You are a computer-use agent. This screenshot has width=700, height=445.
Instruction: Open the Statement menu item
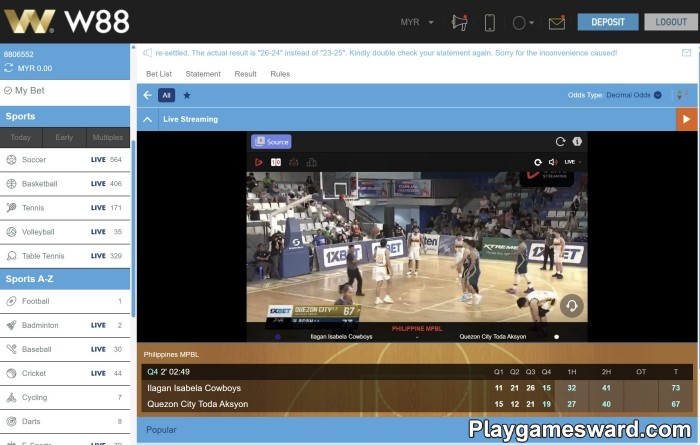(x=203, y=74)
